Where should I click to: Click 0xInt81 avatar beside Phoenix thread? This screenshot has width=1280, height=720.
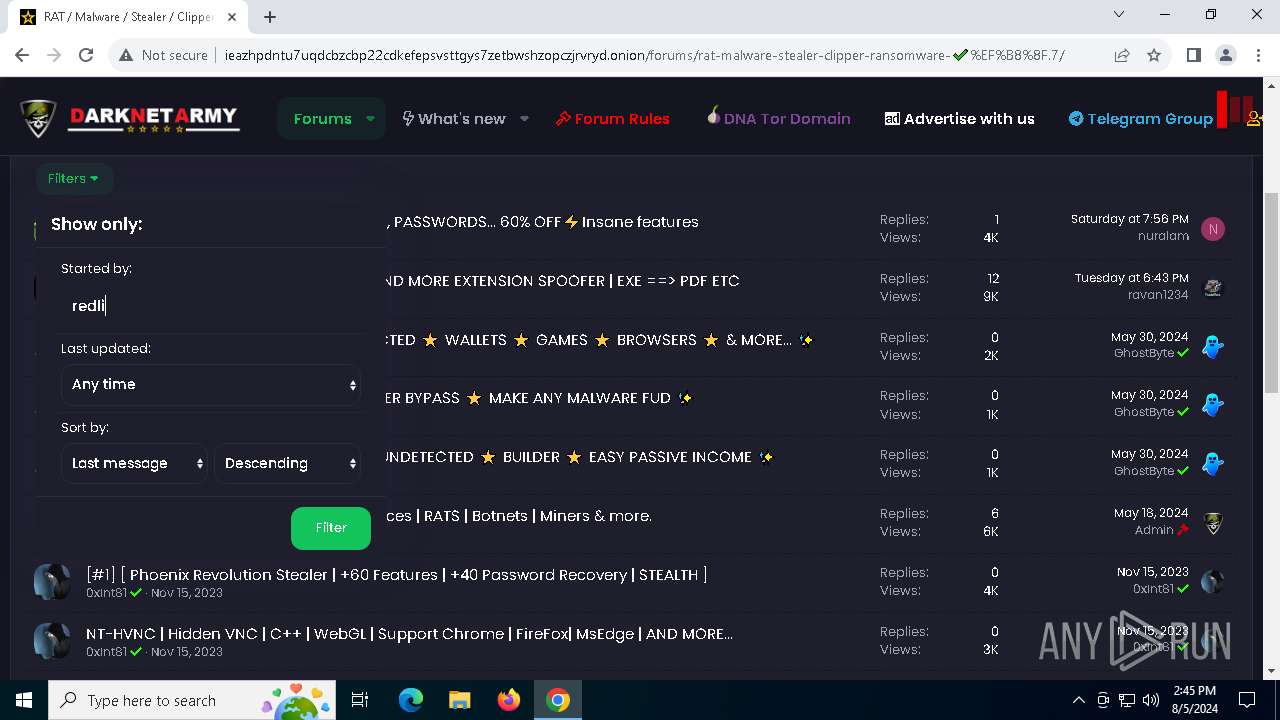(x=52, y=582)
